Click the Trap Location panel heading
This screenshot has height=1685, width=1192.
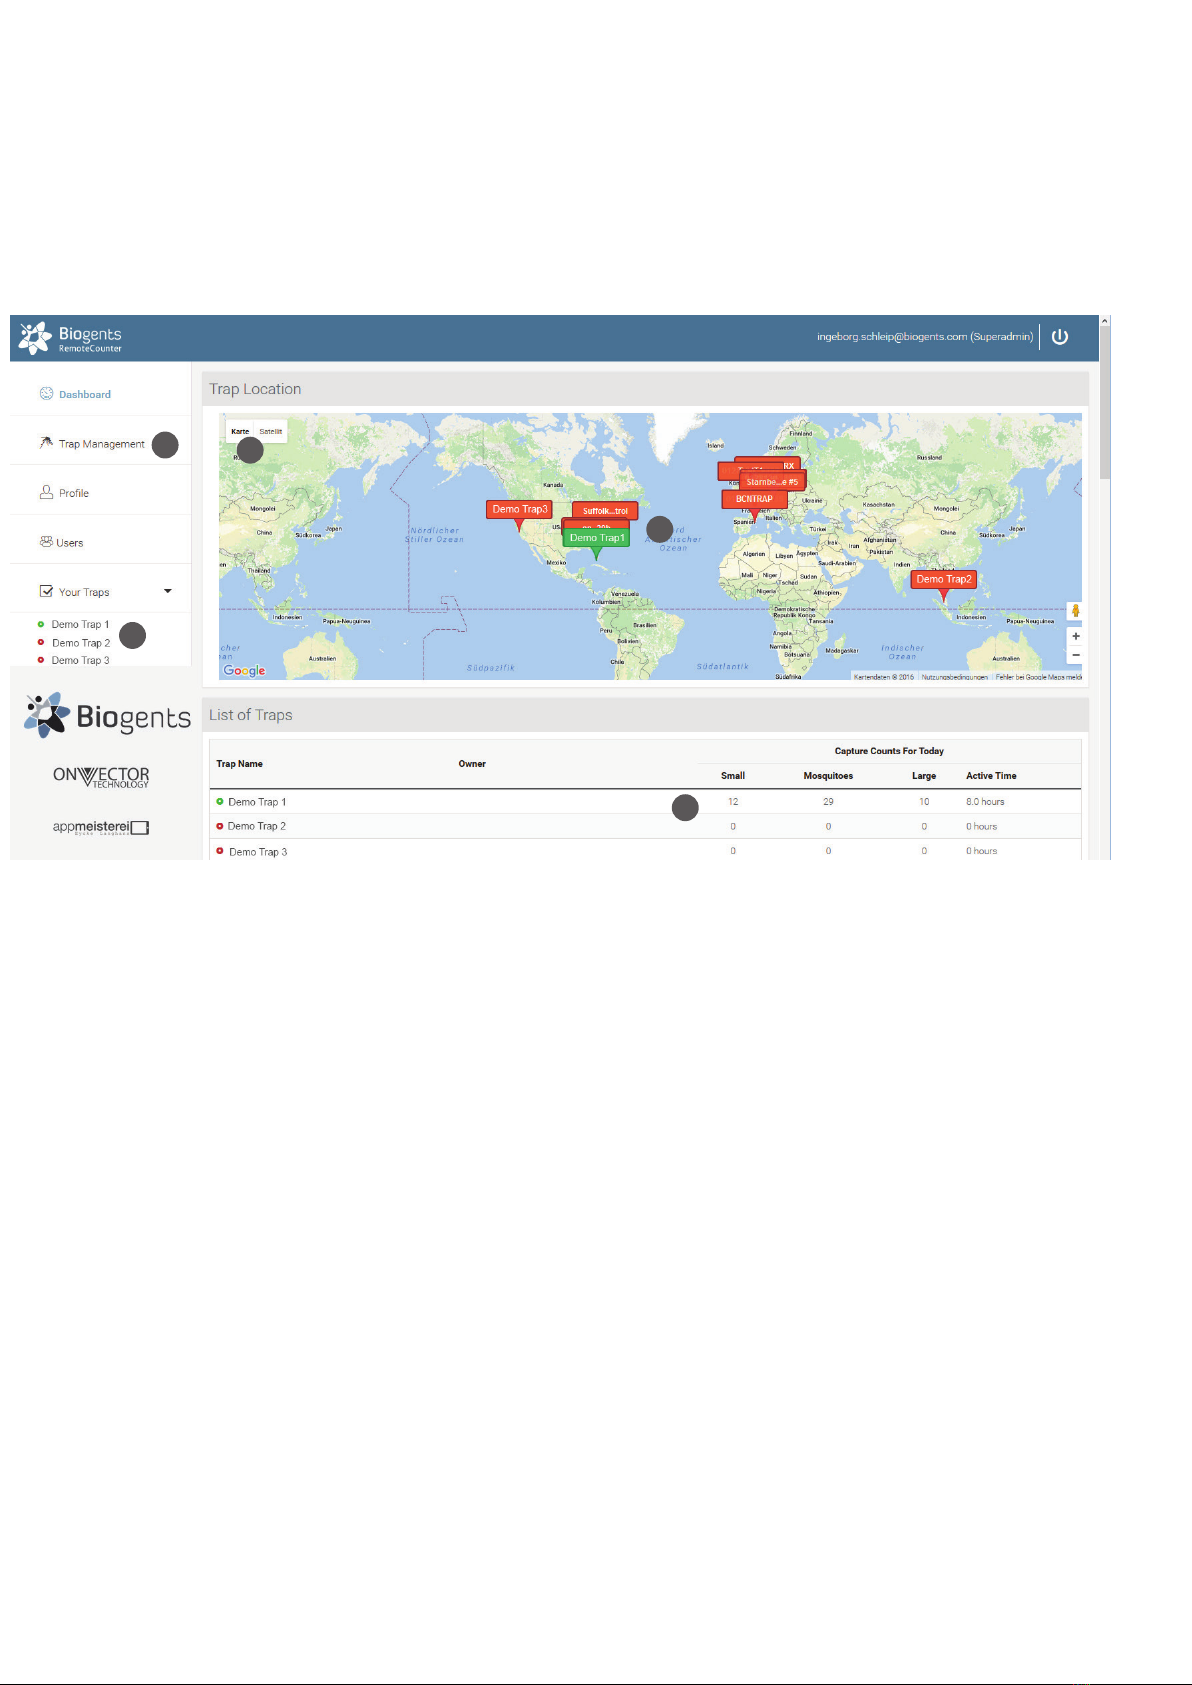(255, 389)
